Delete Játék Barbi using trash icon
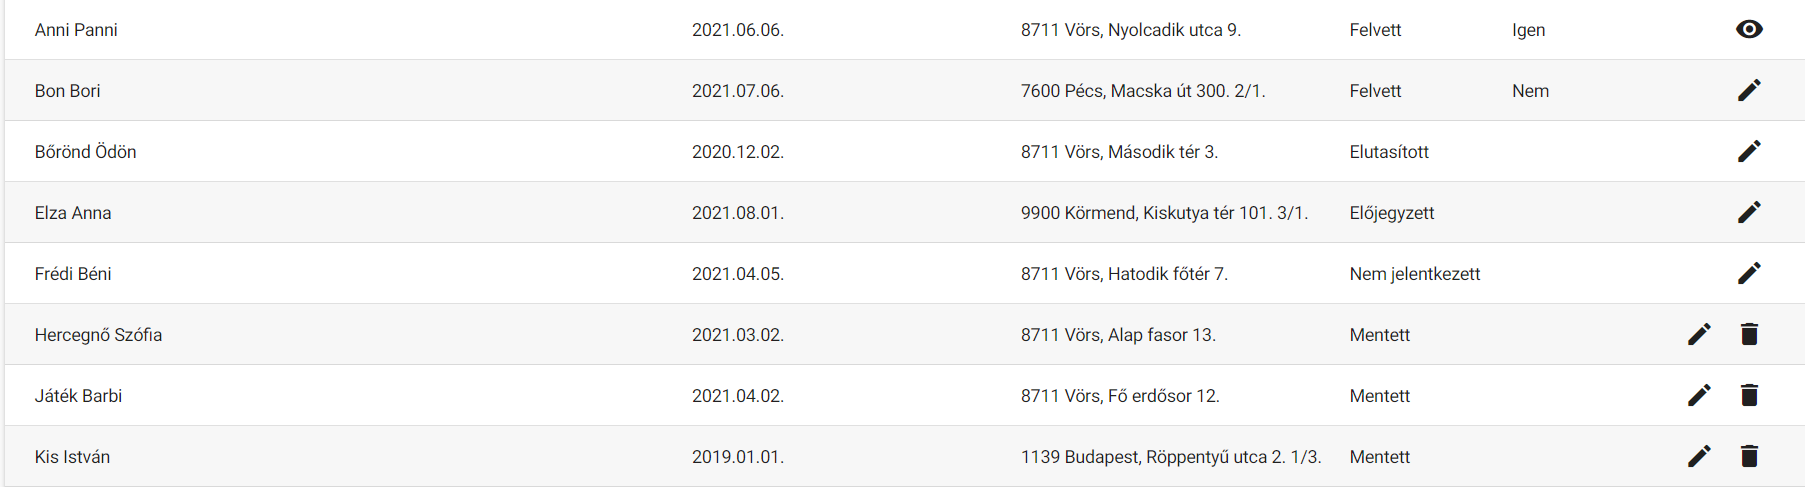 coord(1749,395)
